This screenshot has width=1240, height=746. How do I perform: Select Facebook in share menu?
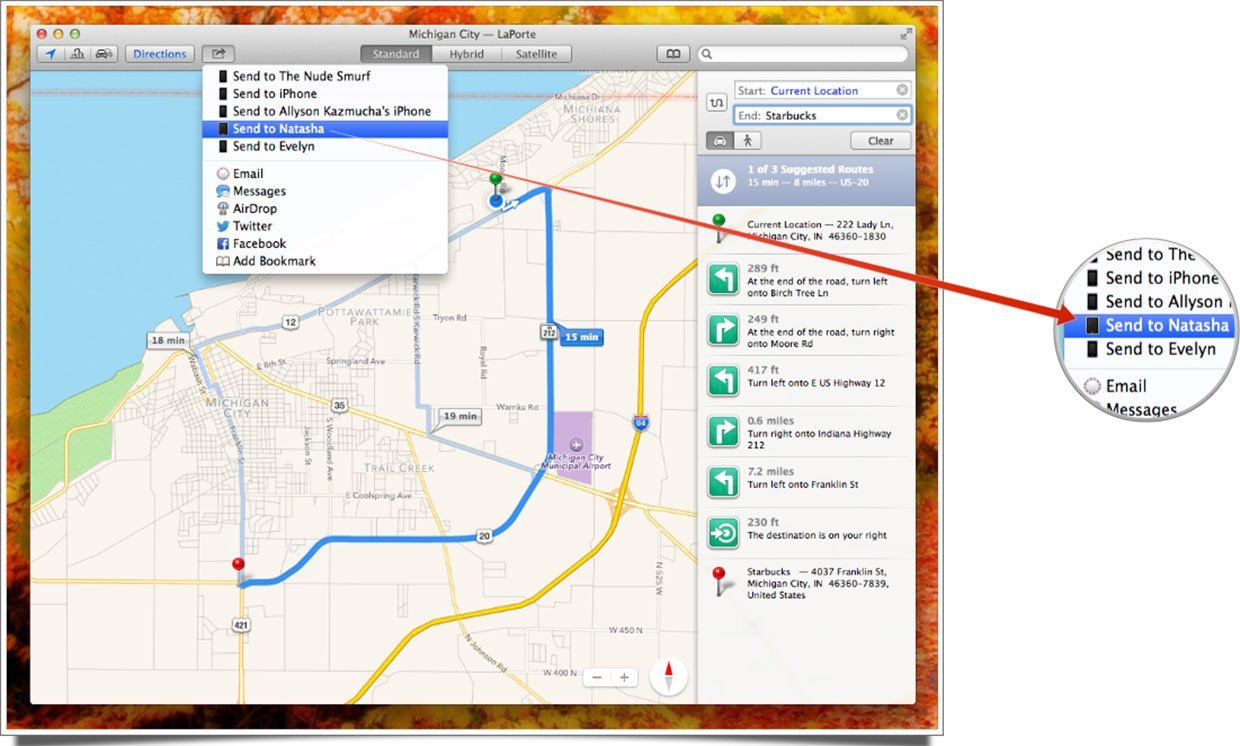325,244
